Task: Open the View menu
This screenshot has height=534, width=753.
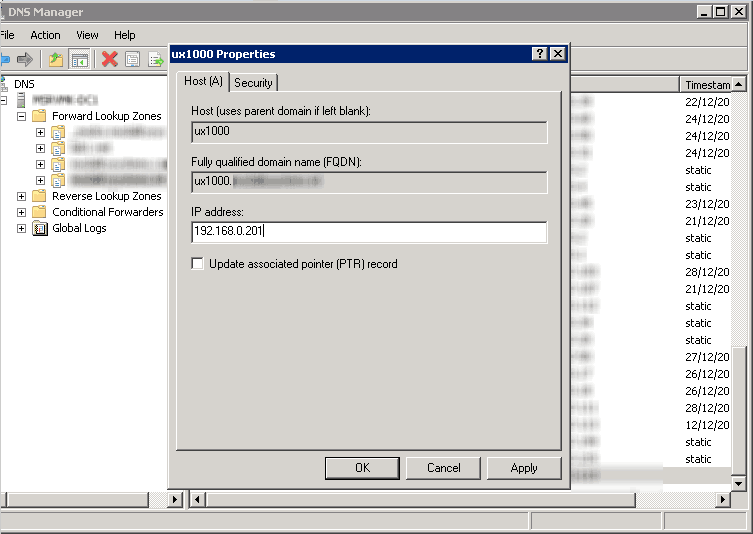Action: point(88,35)
